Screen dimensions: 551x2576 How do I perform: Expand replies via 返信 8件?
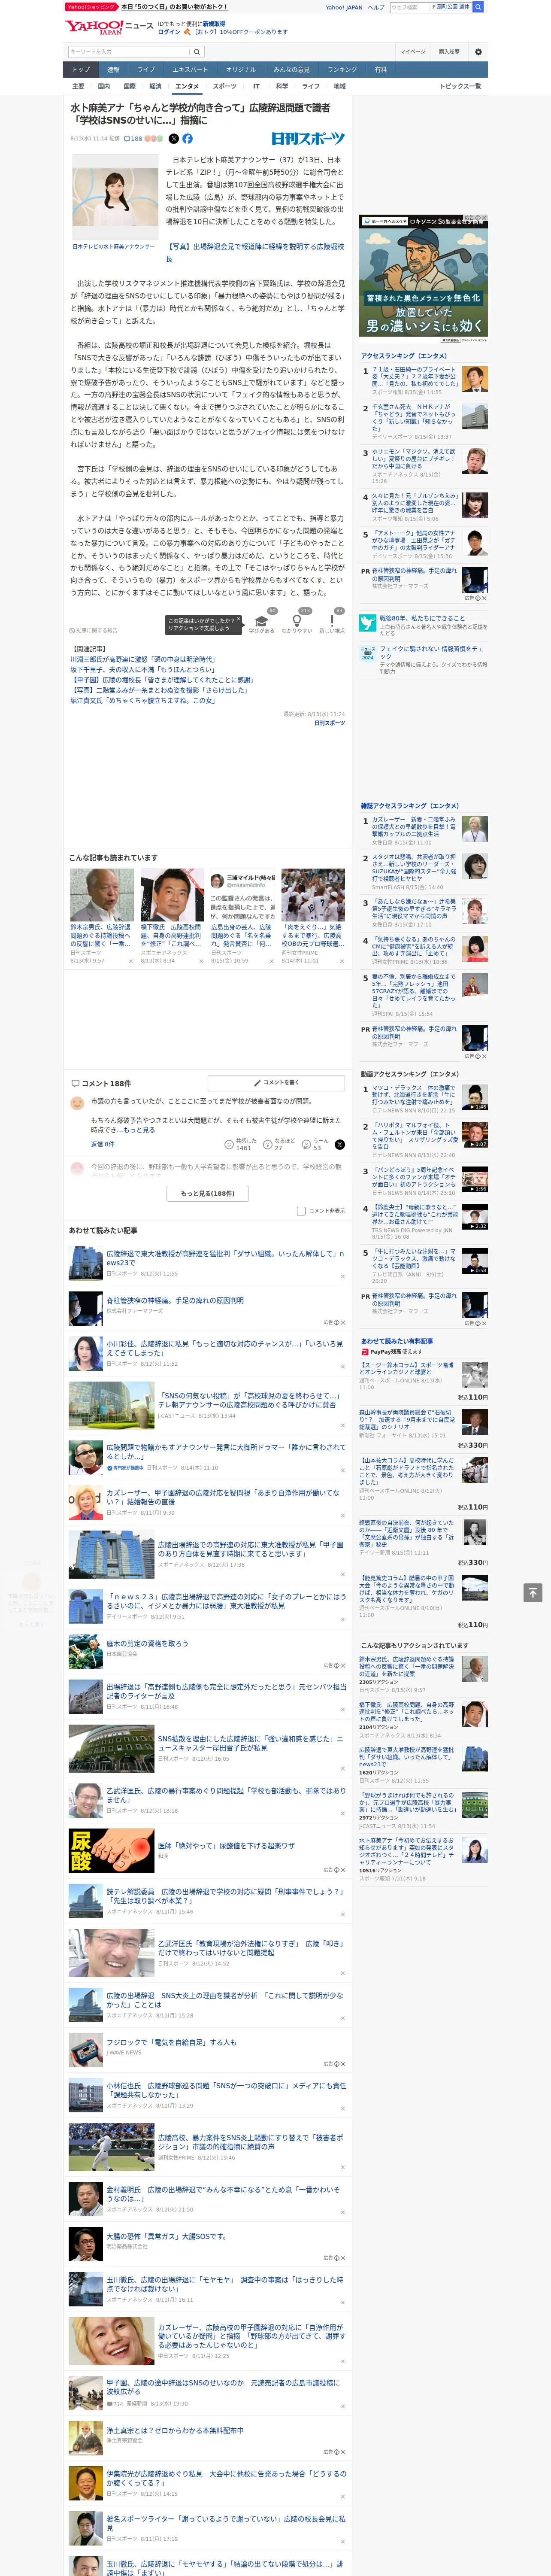[x=102, y=1144]
